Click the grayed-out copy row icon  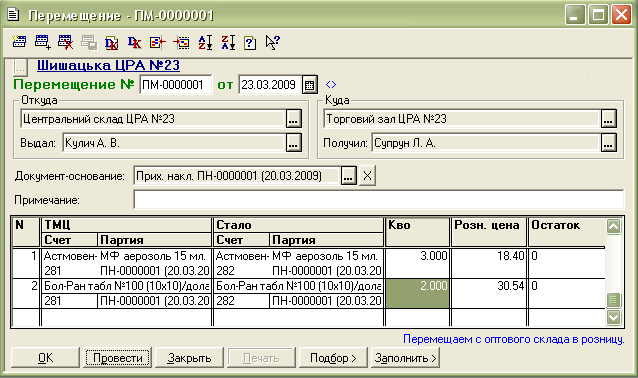(89, 42)
